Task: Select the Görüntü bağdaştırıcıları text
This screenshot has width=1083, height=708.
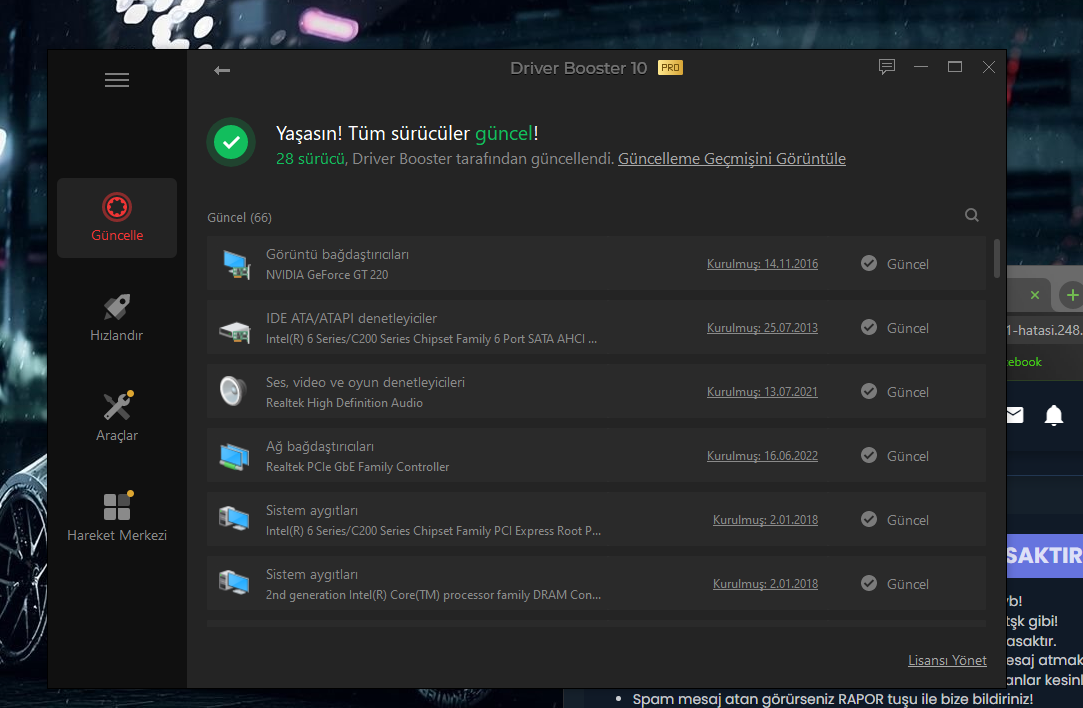Action: [x=337, y=254]
